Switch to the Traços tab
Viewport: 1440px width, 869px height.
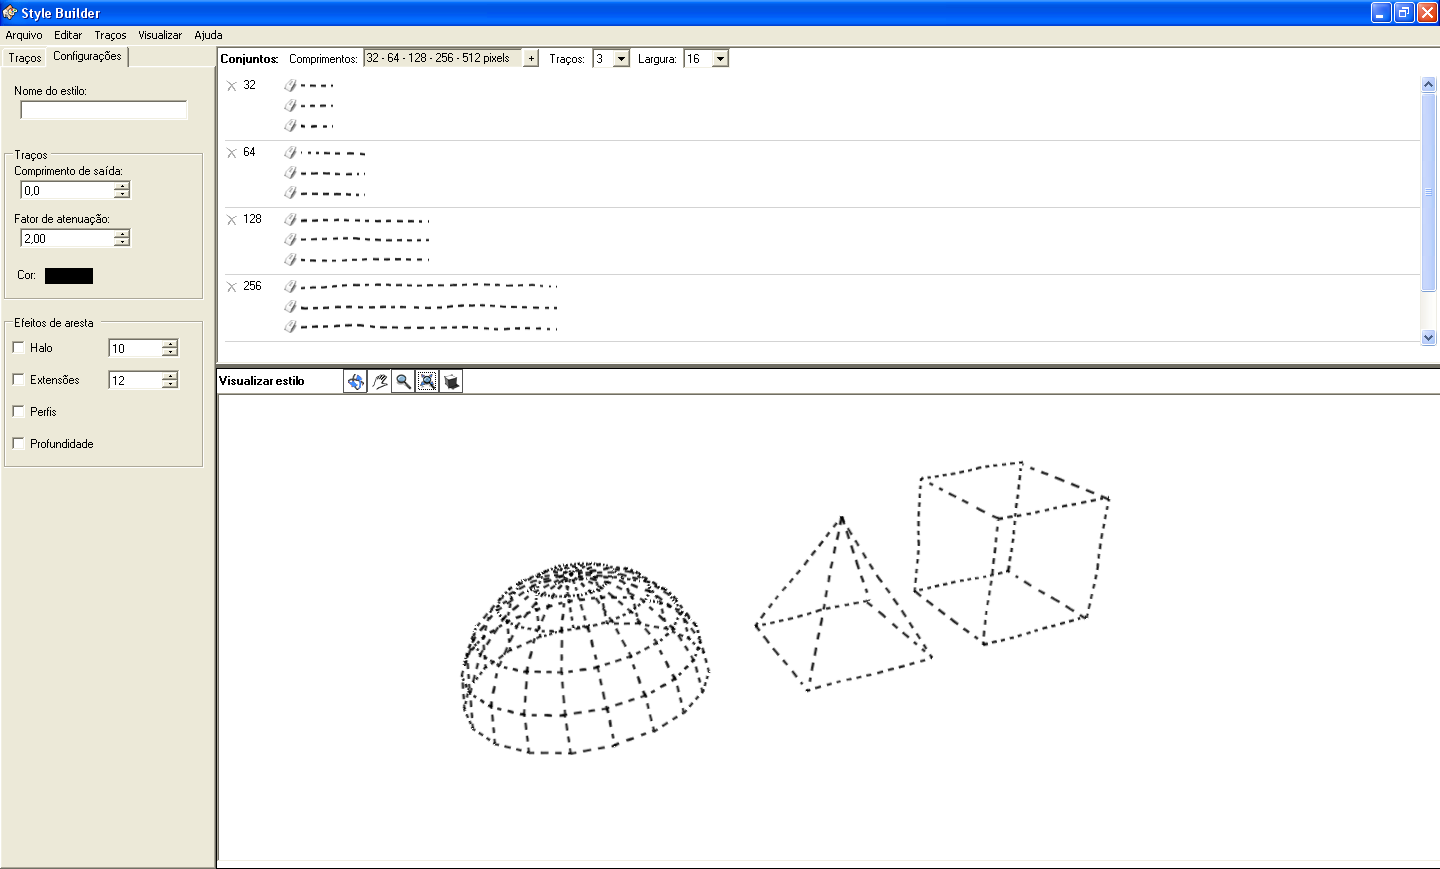pos(25,58)
